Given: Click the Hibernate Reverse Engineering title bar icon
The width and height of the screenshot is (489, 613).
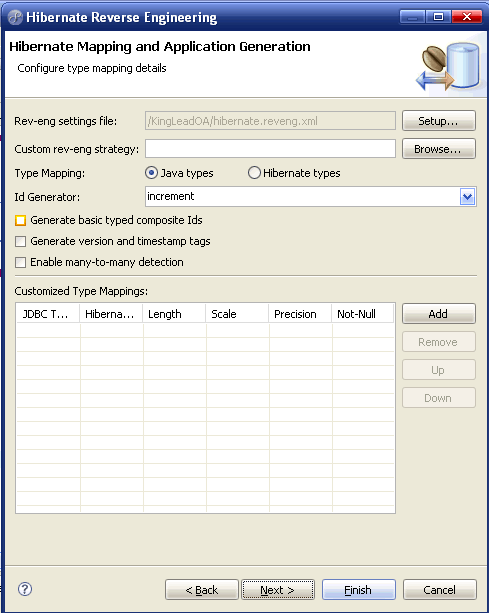Looking at the screenshot, I should 15,17.
